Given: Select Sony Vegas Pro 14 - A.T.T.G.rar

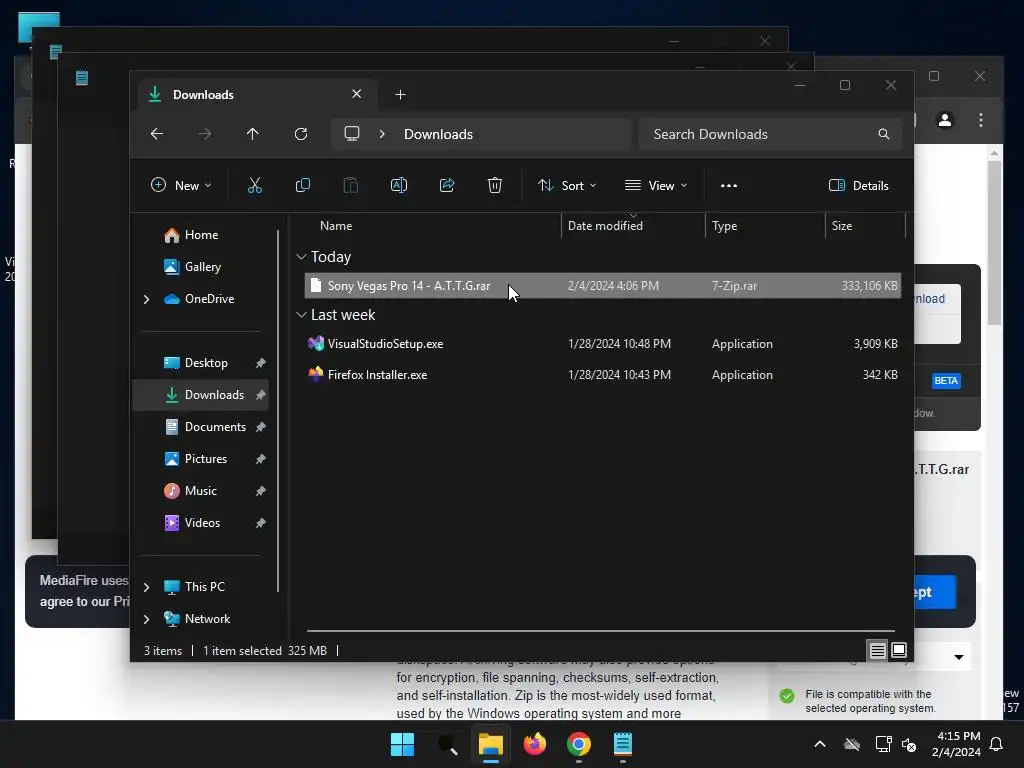Looking at the screenshot, I should coord(603,286).
